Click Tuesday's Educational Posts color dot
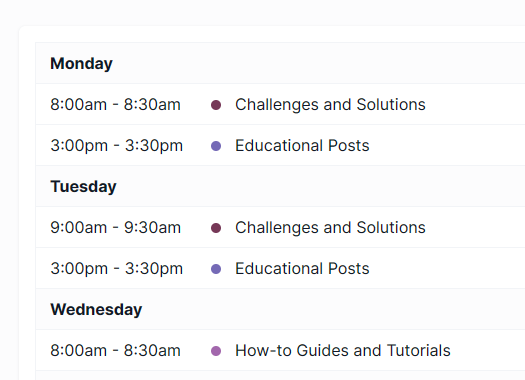 (216, 269)
